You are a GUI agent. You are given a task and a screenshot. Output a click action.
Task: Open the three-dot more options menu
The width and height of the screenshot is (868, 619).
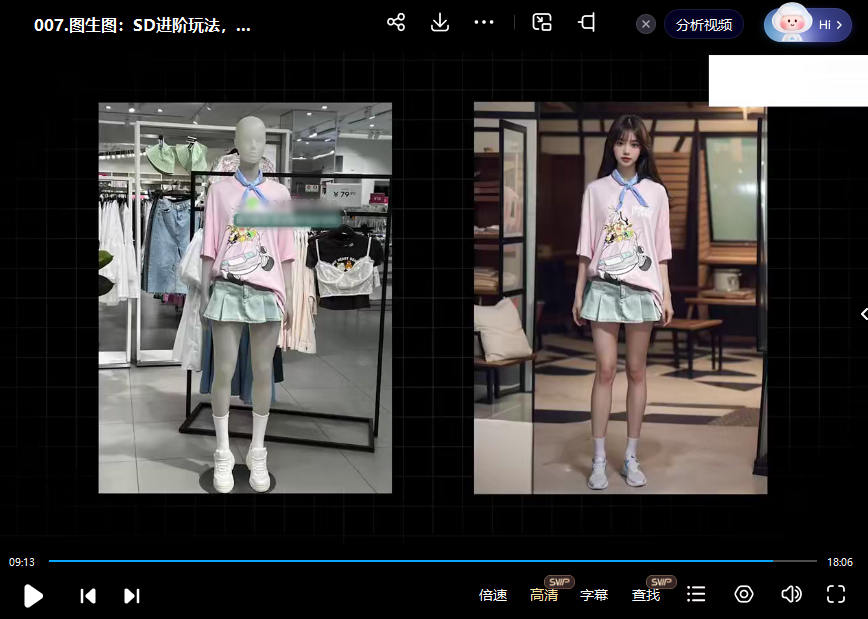point(484,23)
